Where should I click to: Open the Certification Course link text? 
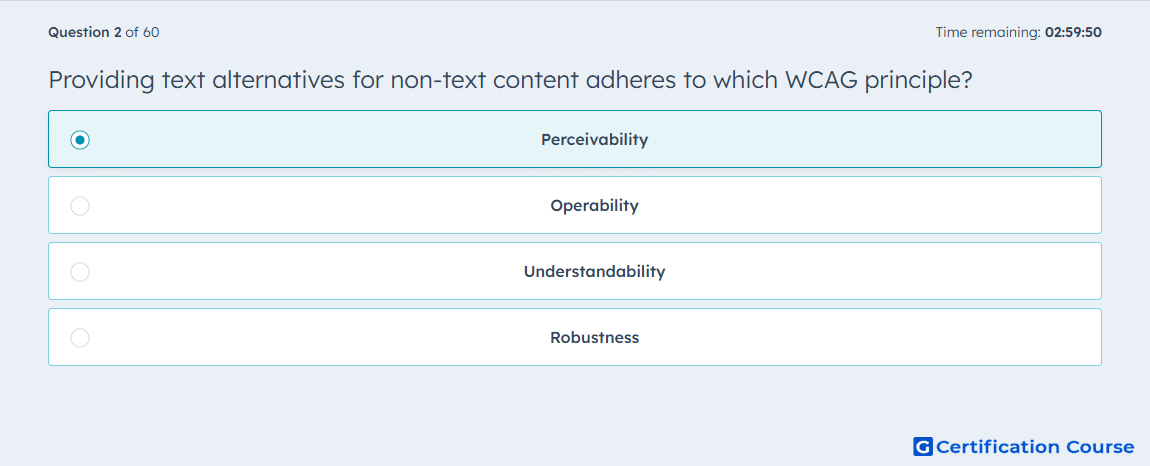click(1035, 447)
